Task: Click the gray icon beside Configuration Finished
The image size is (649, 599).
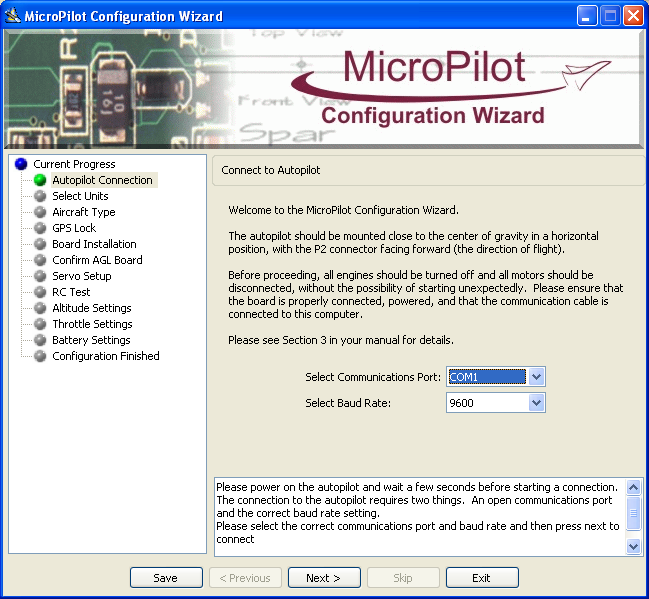Action: [x=40, y=356]
